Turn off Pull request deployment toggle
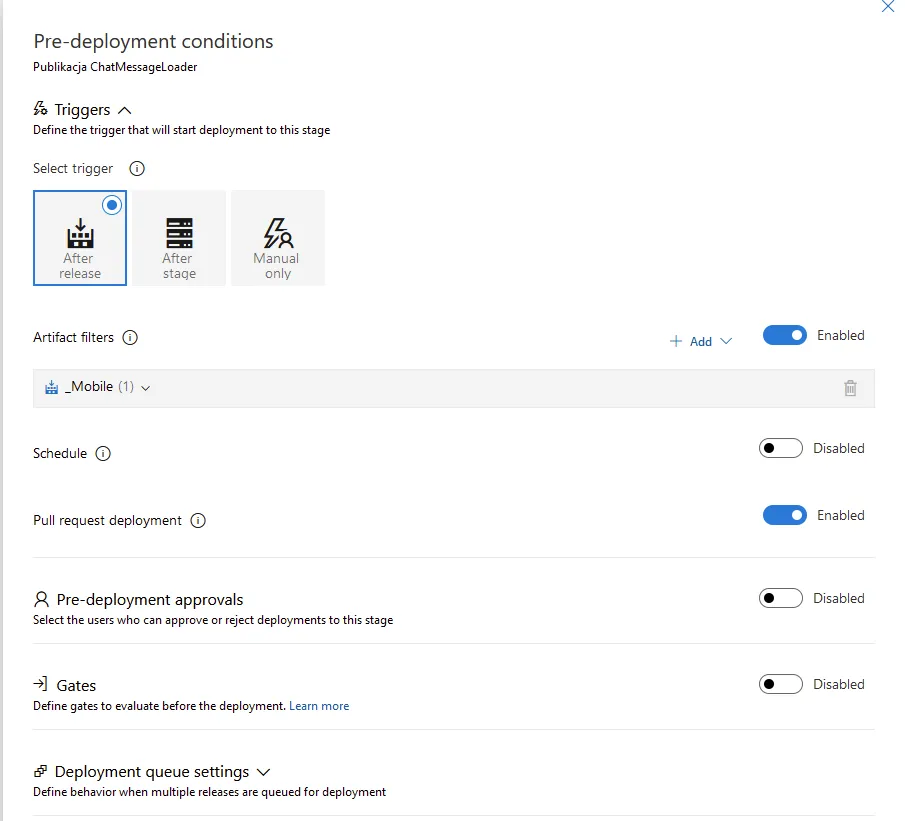The width and height of the screenshot is (905, 821). click(784, 516)
